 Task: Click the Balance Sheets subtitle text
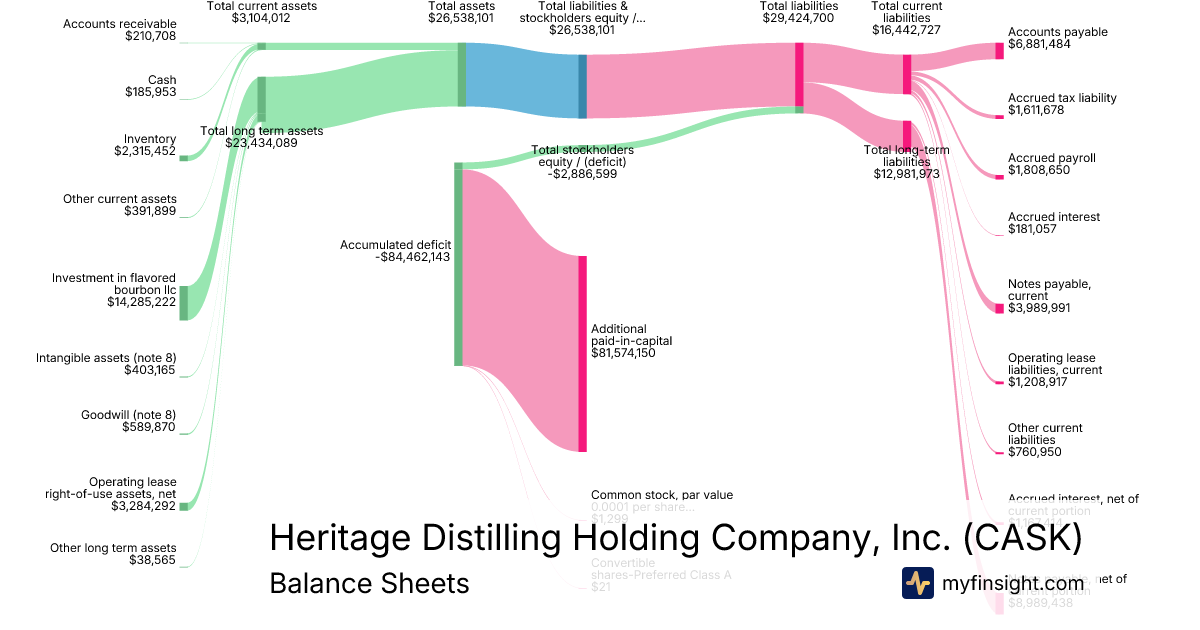pyautogui.click(x=369, y=583)
